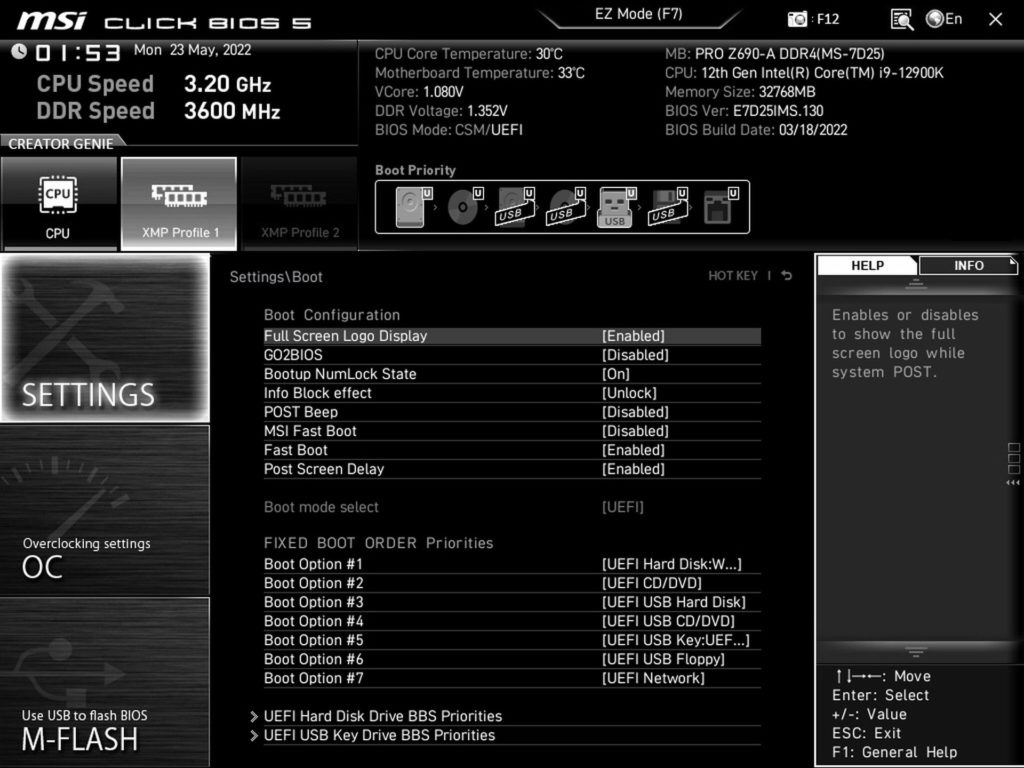The height and width of the screenshot is (768, 1024).
Task: Click the USB key boot priority icon
Action: coord(616,207)
